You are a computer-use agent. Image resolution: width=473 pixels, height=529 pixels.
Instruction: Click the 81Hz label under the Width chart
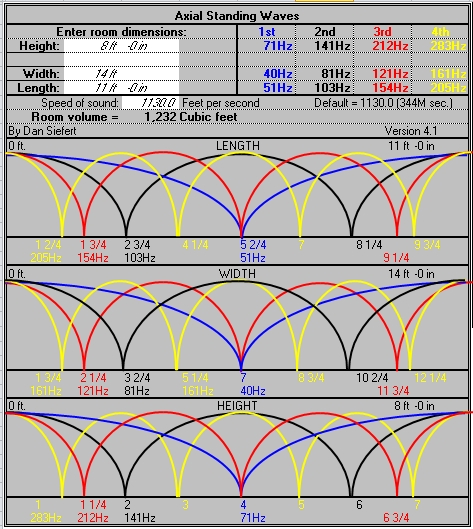click(137, 391)
